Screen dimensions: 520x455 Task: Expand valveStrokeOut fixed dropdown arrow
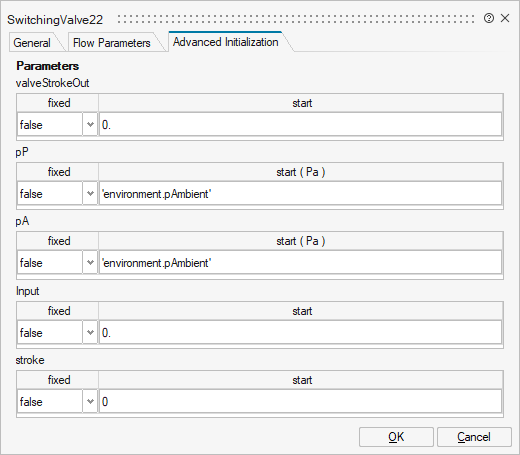click(90, 125)
